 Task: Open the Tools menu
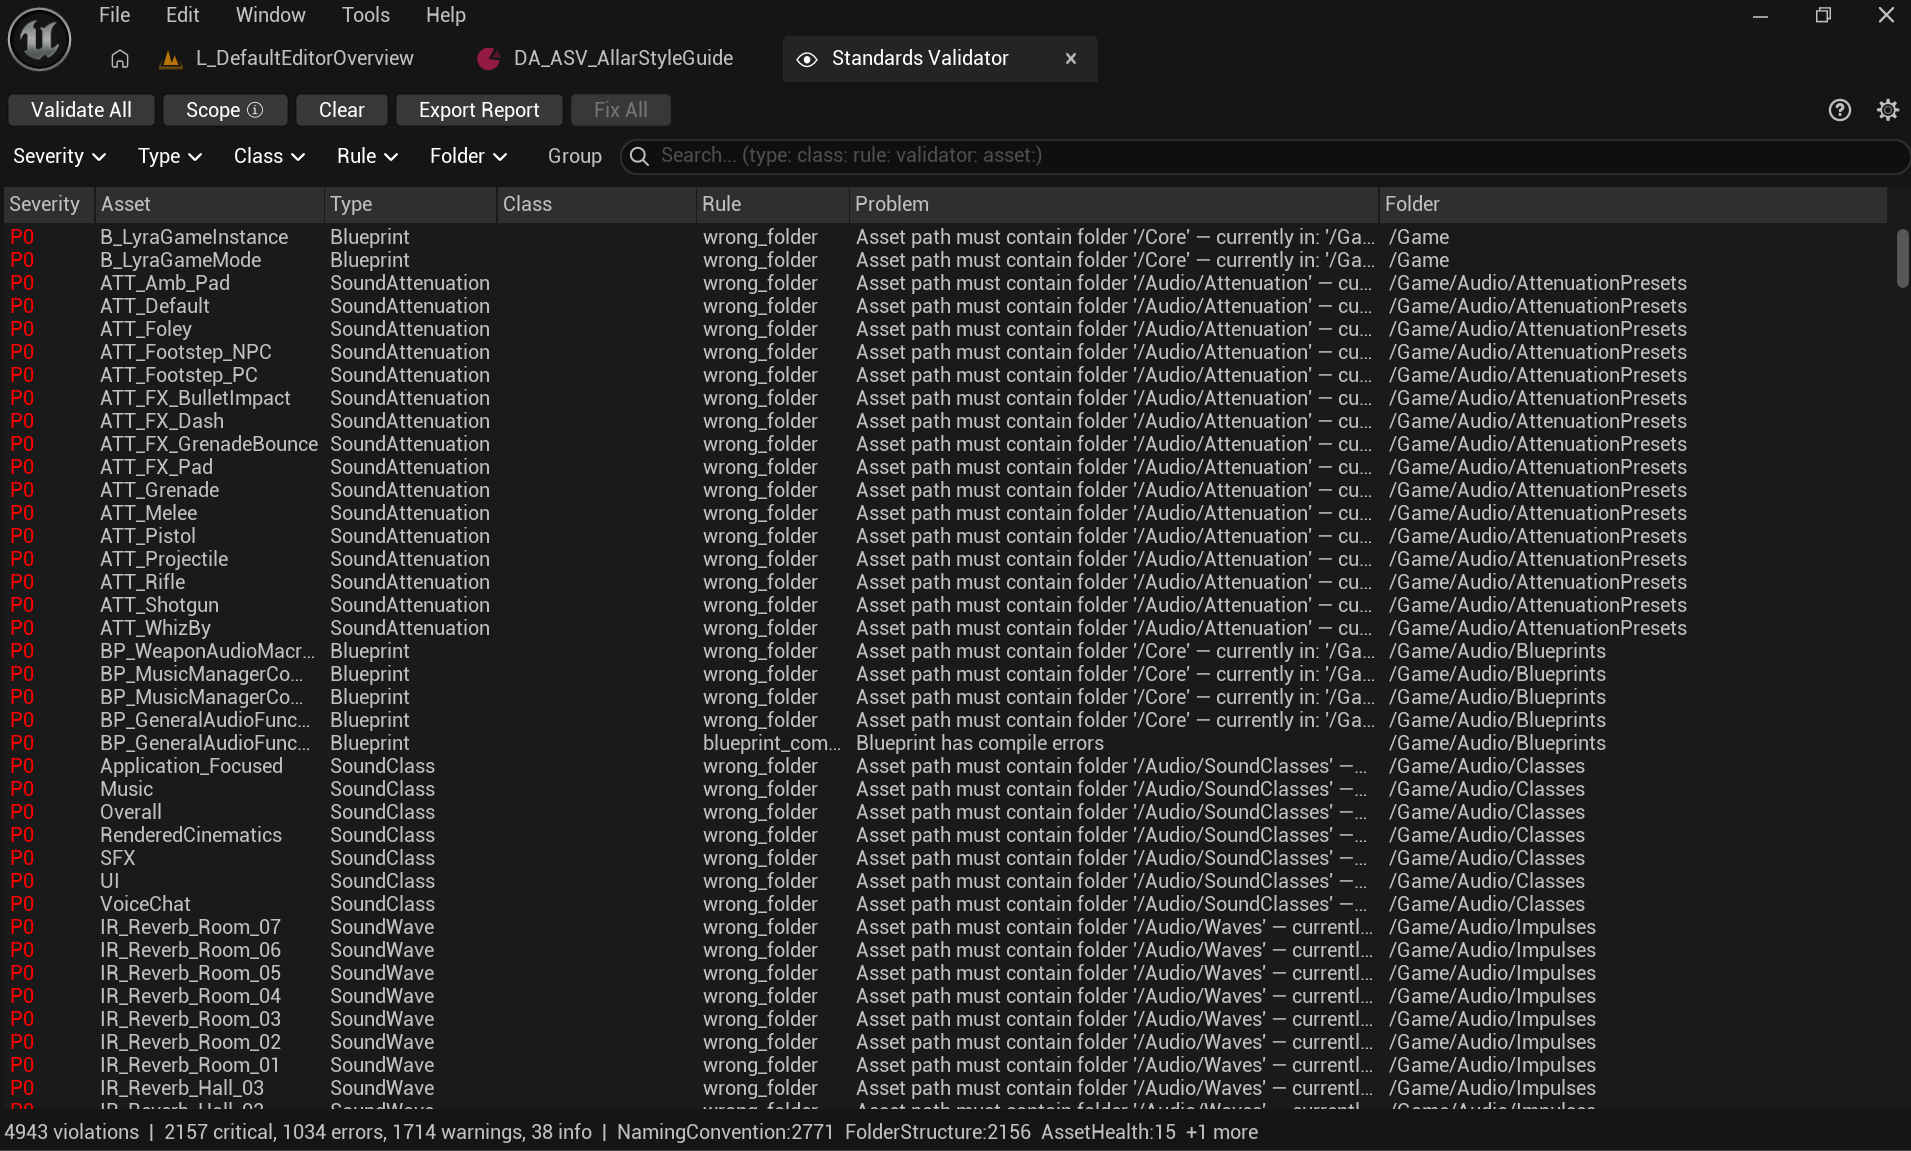point(365,15)
